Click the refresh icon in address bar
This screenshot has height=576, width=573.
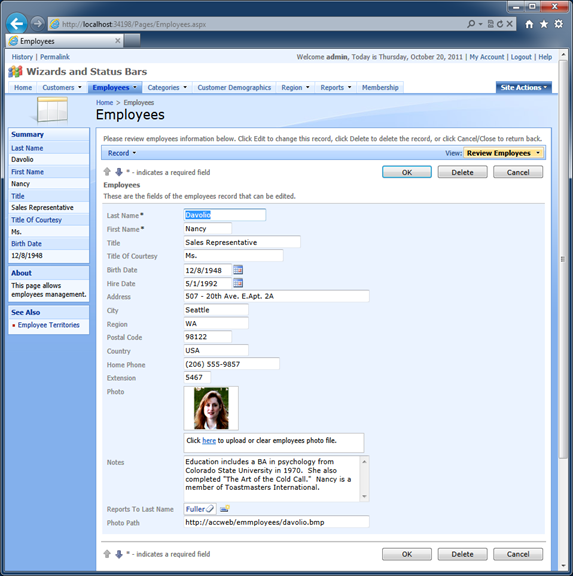(x=500, y=24)
